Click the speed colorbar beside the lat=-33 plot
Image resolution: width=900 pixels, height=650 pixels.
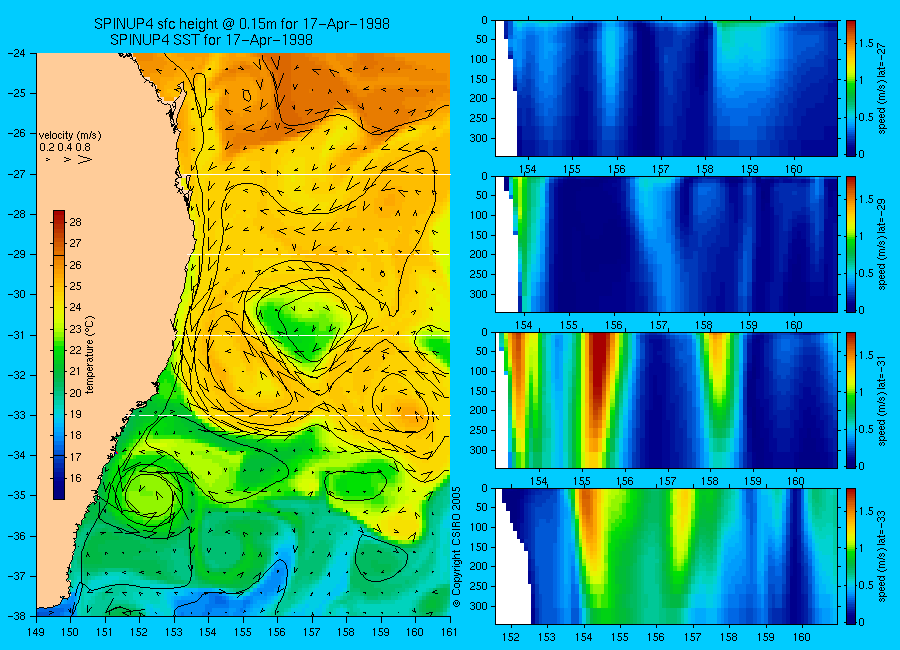[851, 556]
